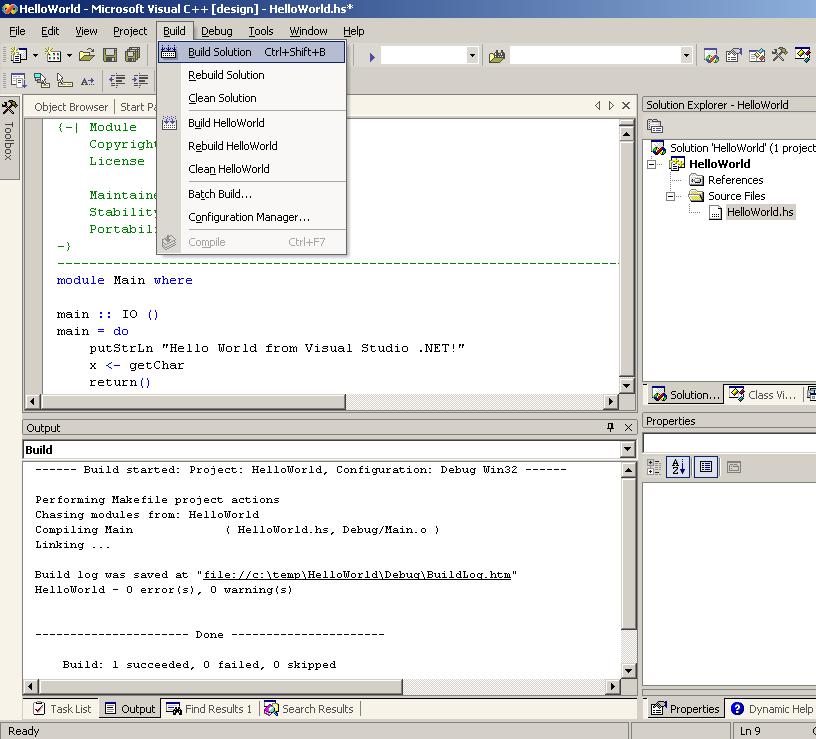The height and width of the screenshot is (739, 816).
Task: Click the New Project toolbar icon
Action: (19, 55)
